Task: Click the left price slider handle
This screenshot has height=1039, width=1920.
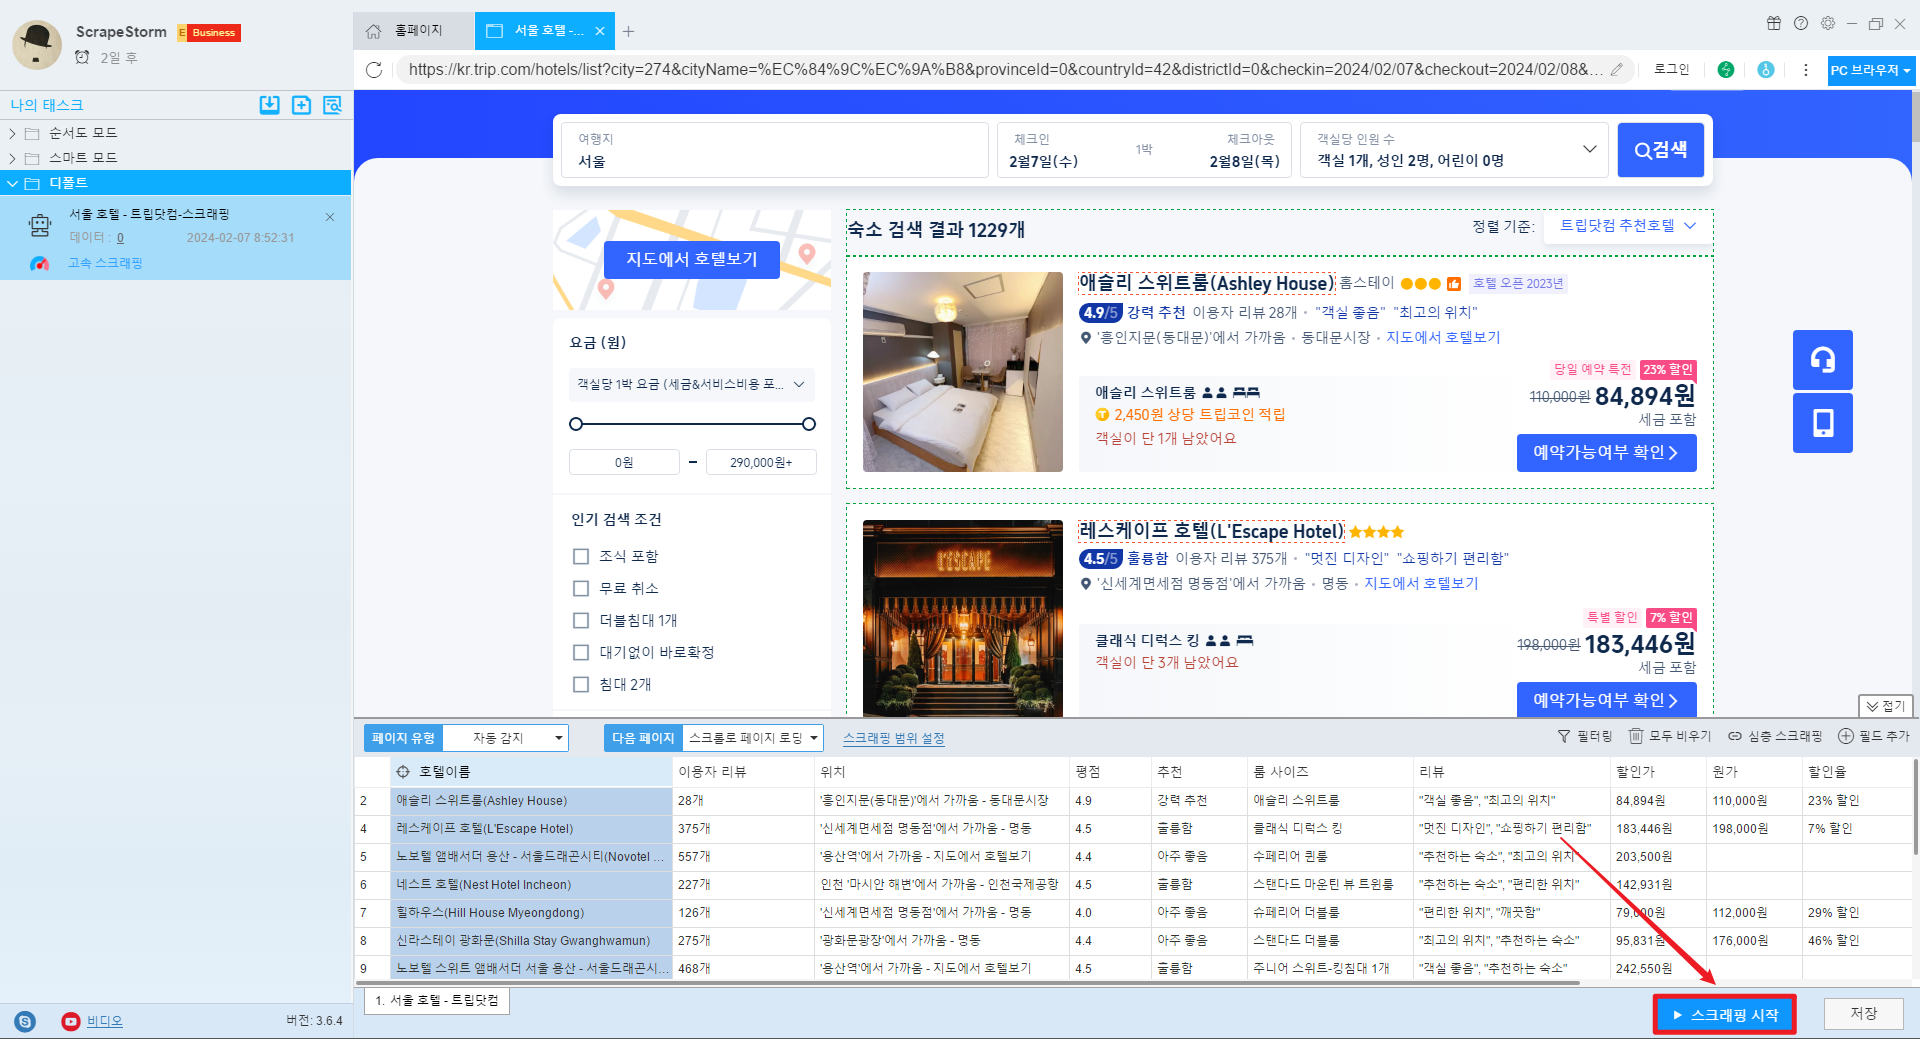Action: click(576, 424)
